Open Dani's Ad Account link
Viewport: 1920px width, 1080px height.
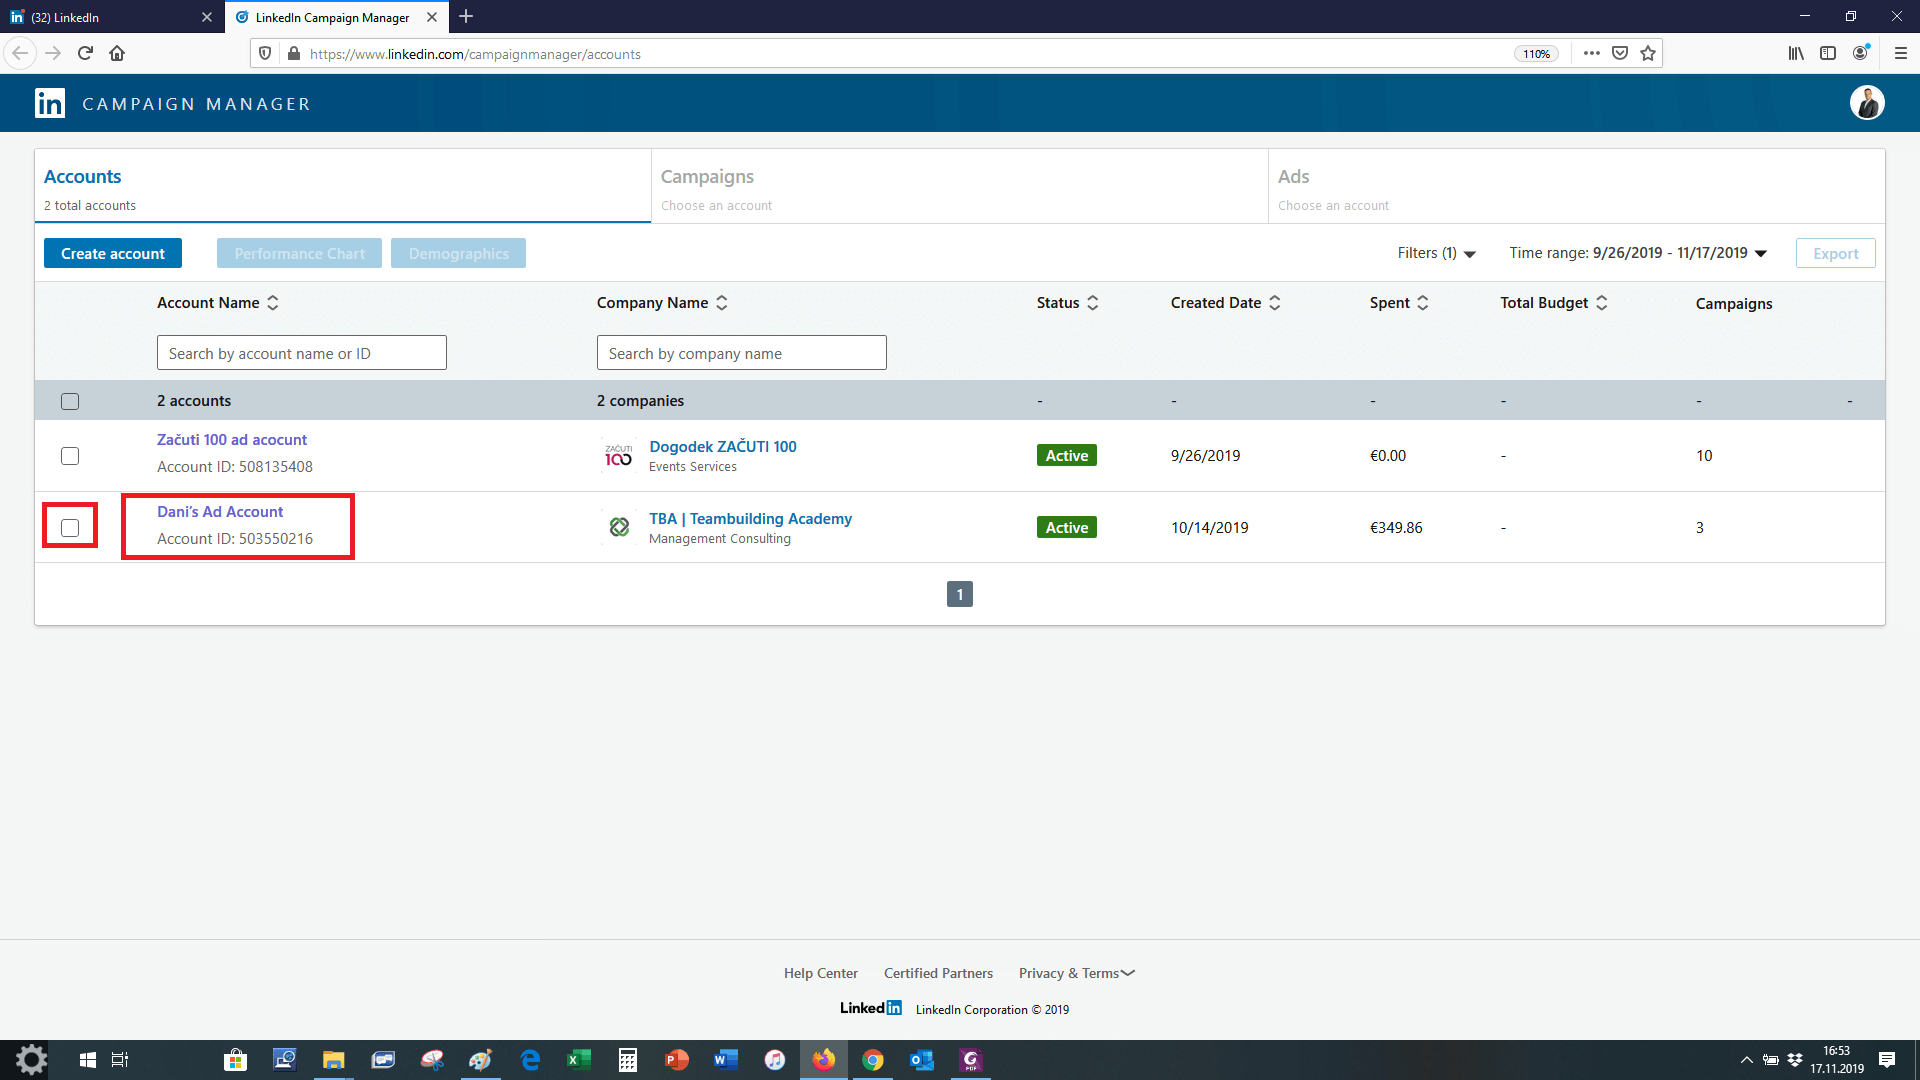[220, 512]
